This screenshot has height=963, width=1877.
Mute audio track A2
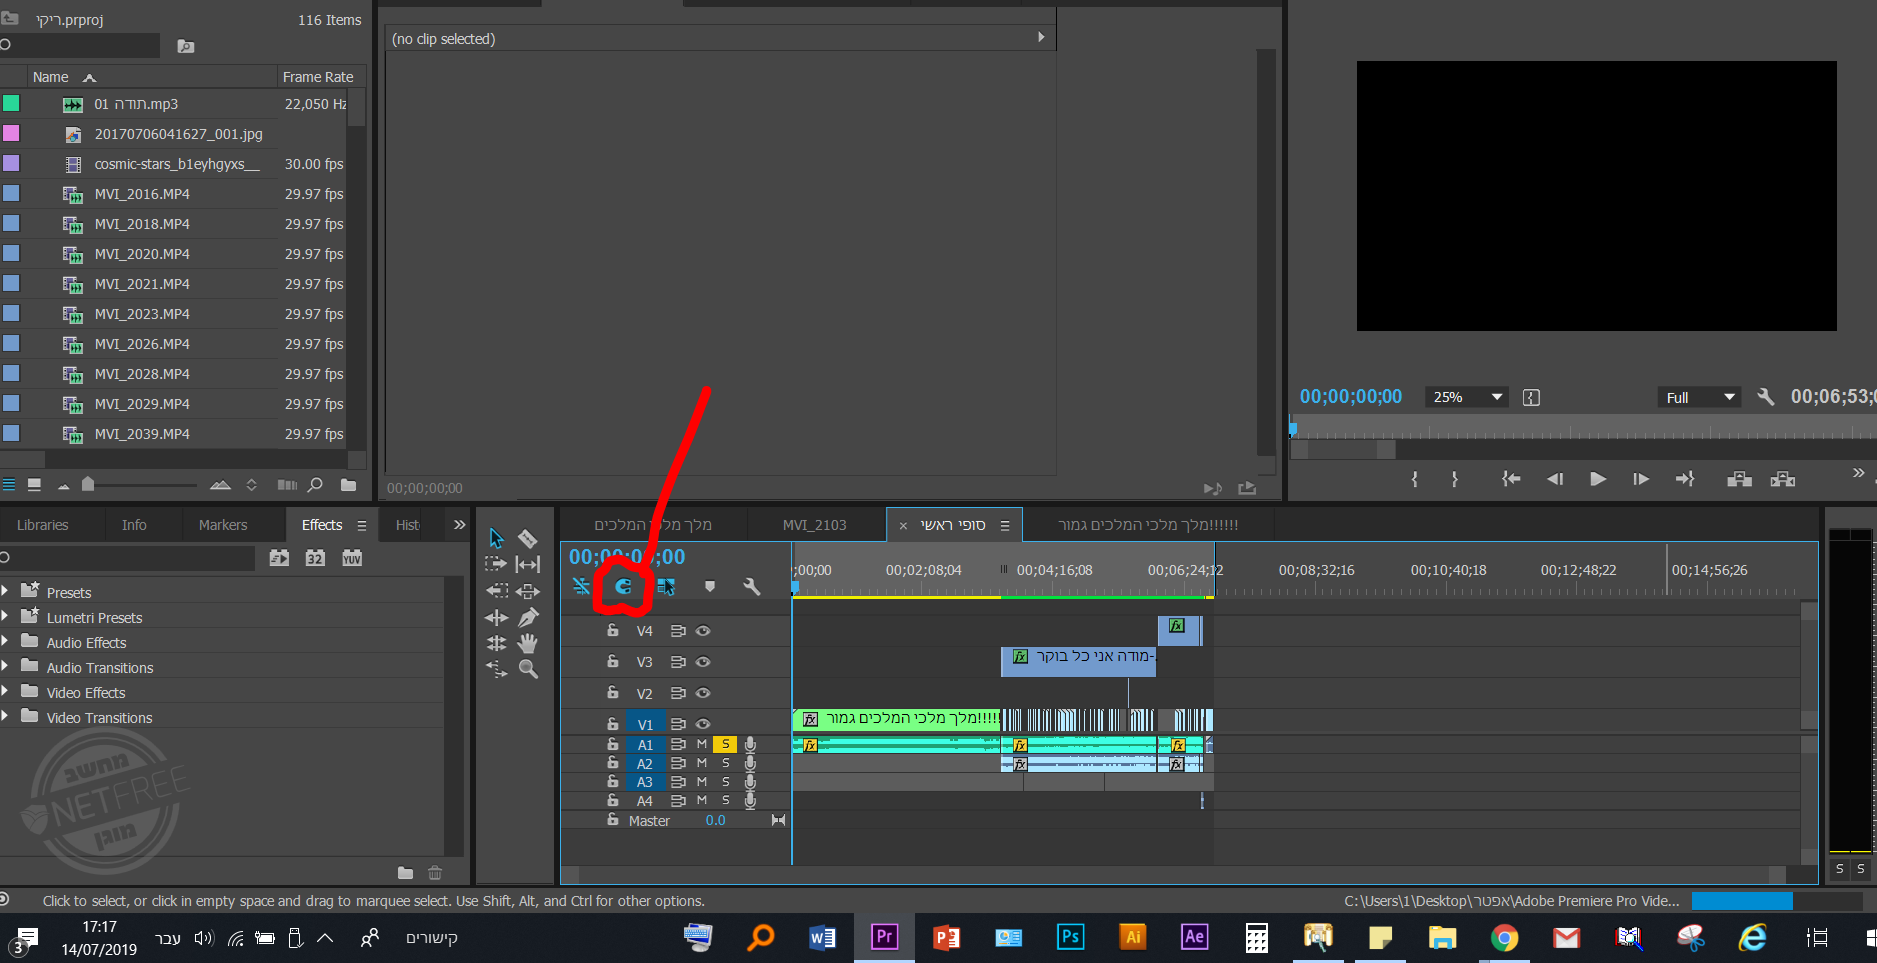[x=702, y=763]
